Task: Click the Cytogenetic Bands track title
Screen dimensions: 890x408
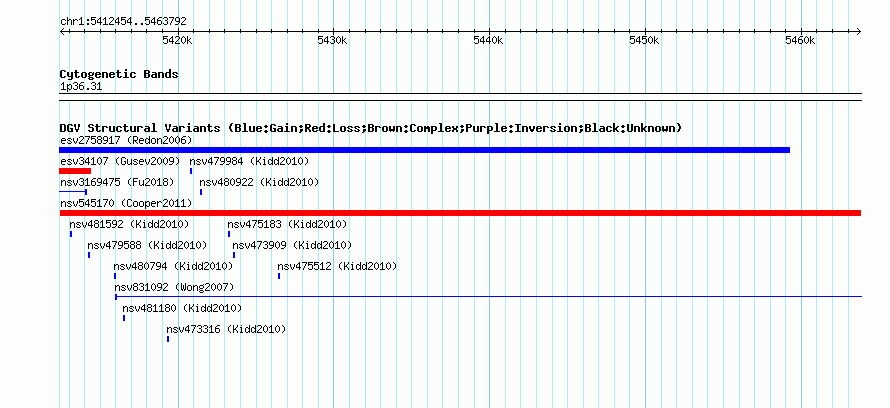Action: 119,74
